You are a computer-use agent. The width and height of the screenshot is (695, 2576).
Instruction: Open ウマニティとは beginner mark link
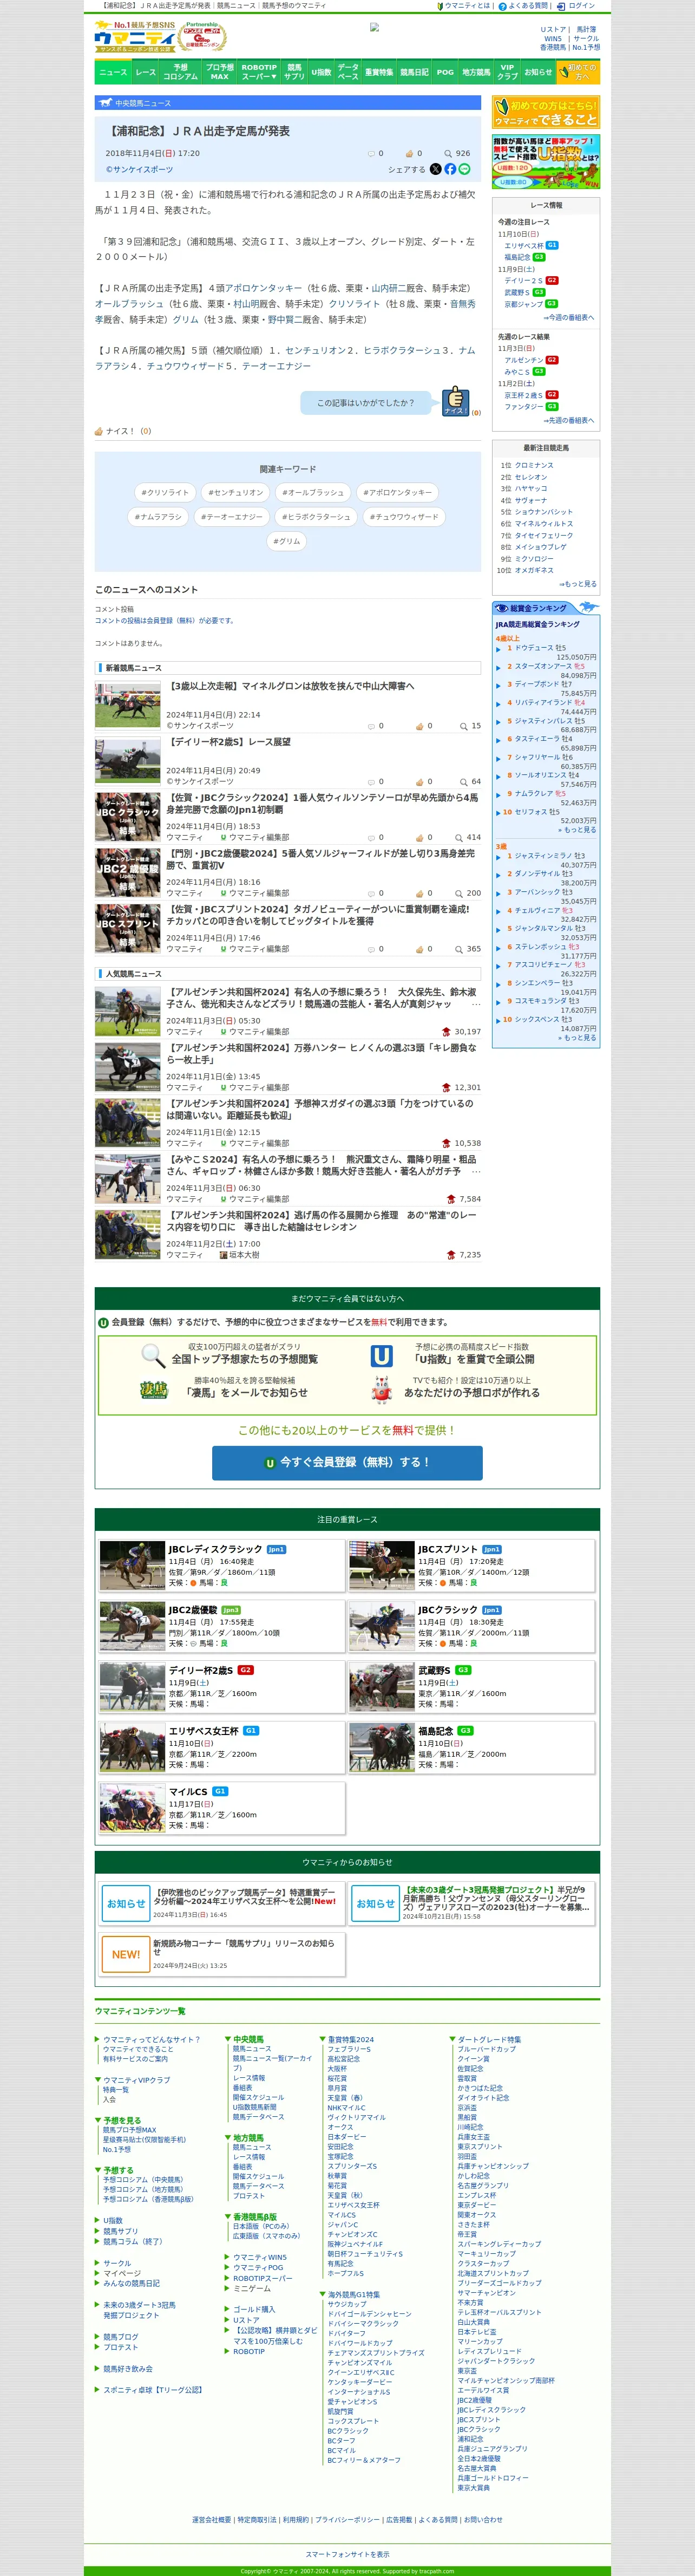point(463,6)
